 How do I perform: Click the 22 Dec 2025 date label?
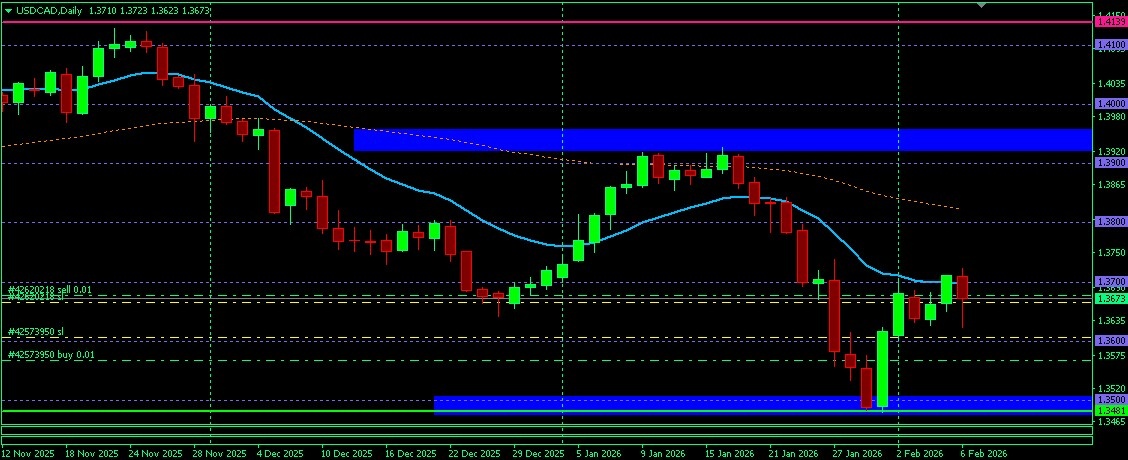(x=474, y=454)
